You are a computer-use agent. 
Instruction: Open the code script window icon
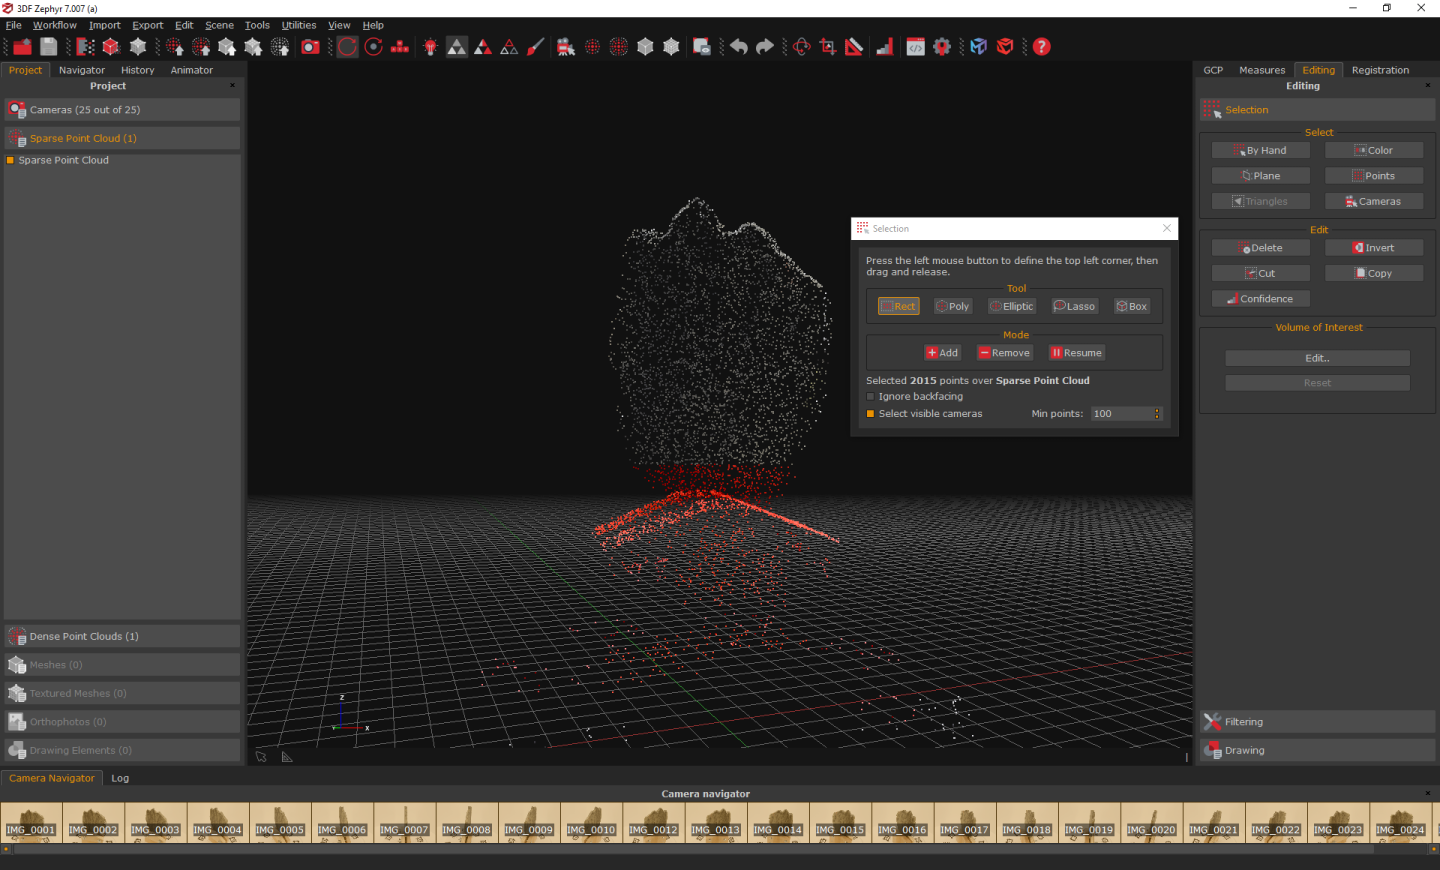[x=916, y=47]
